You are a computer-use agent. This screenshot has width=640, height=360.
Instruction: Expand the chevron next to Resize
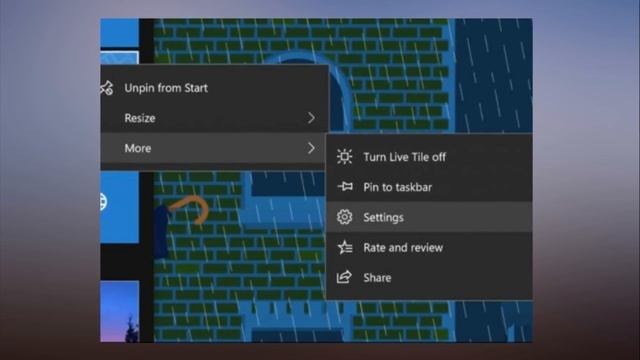pos(311,118)
